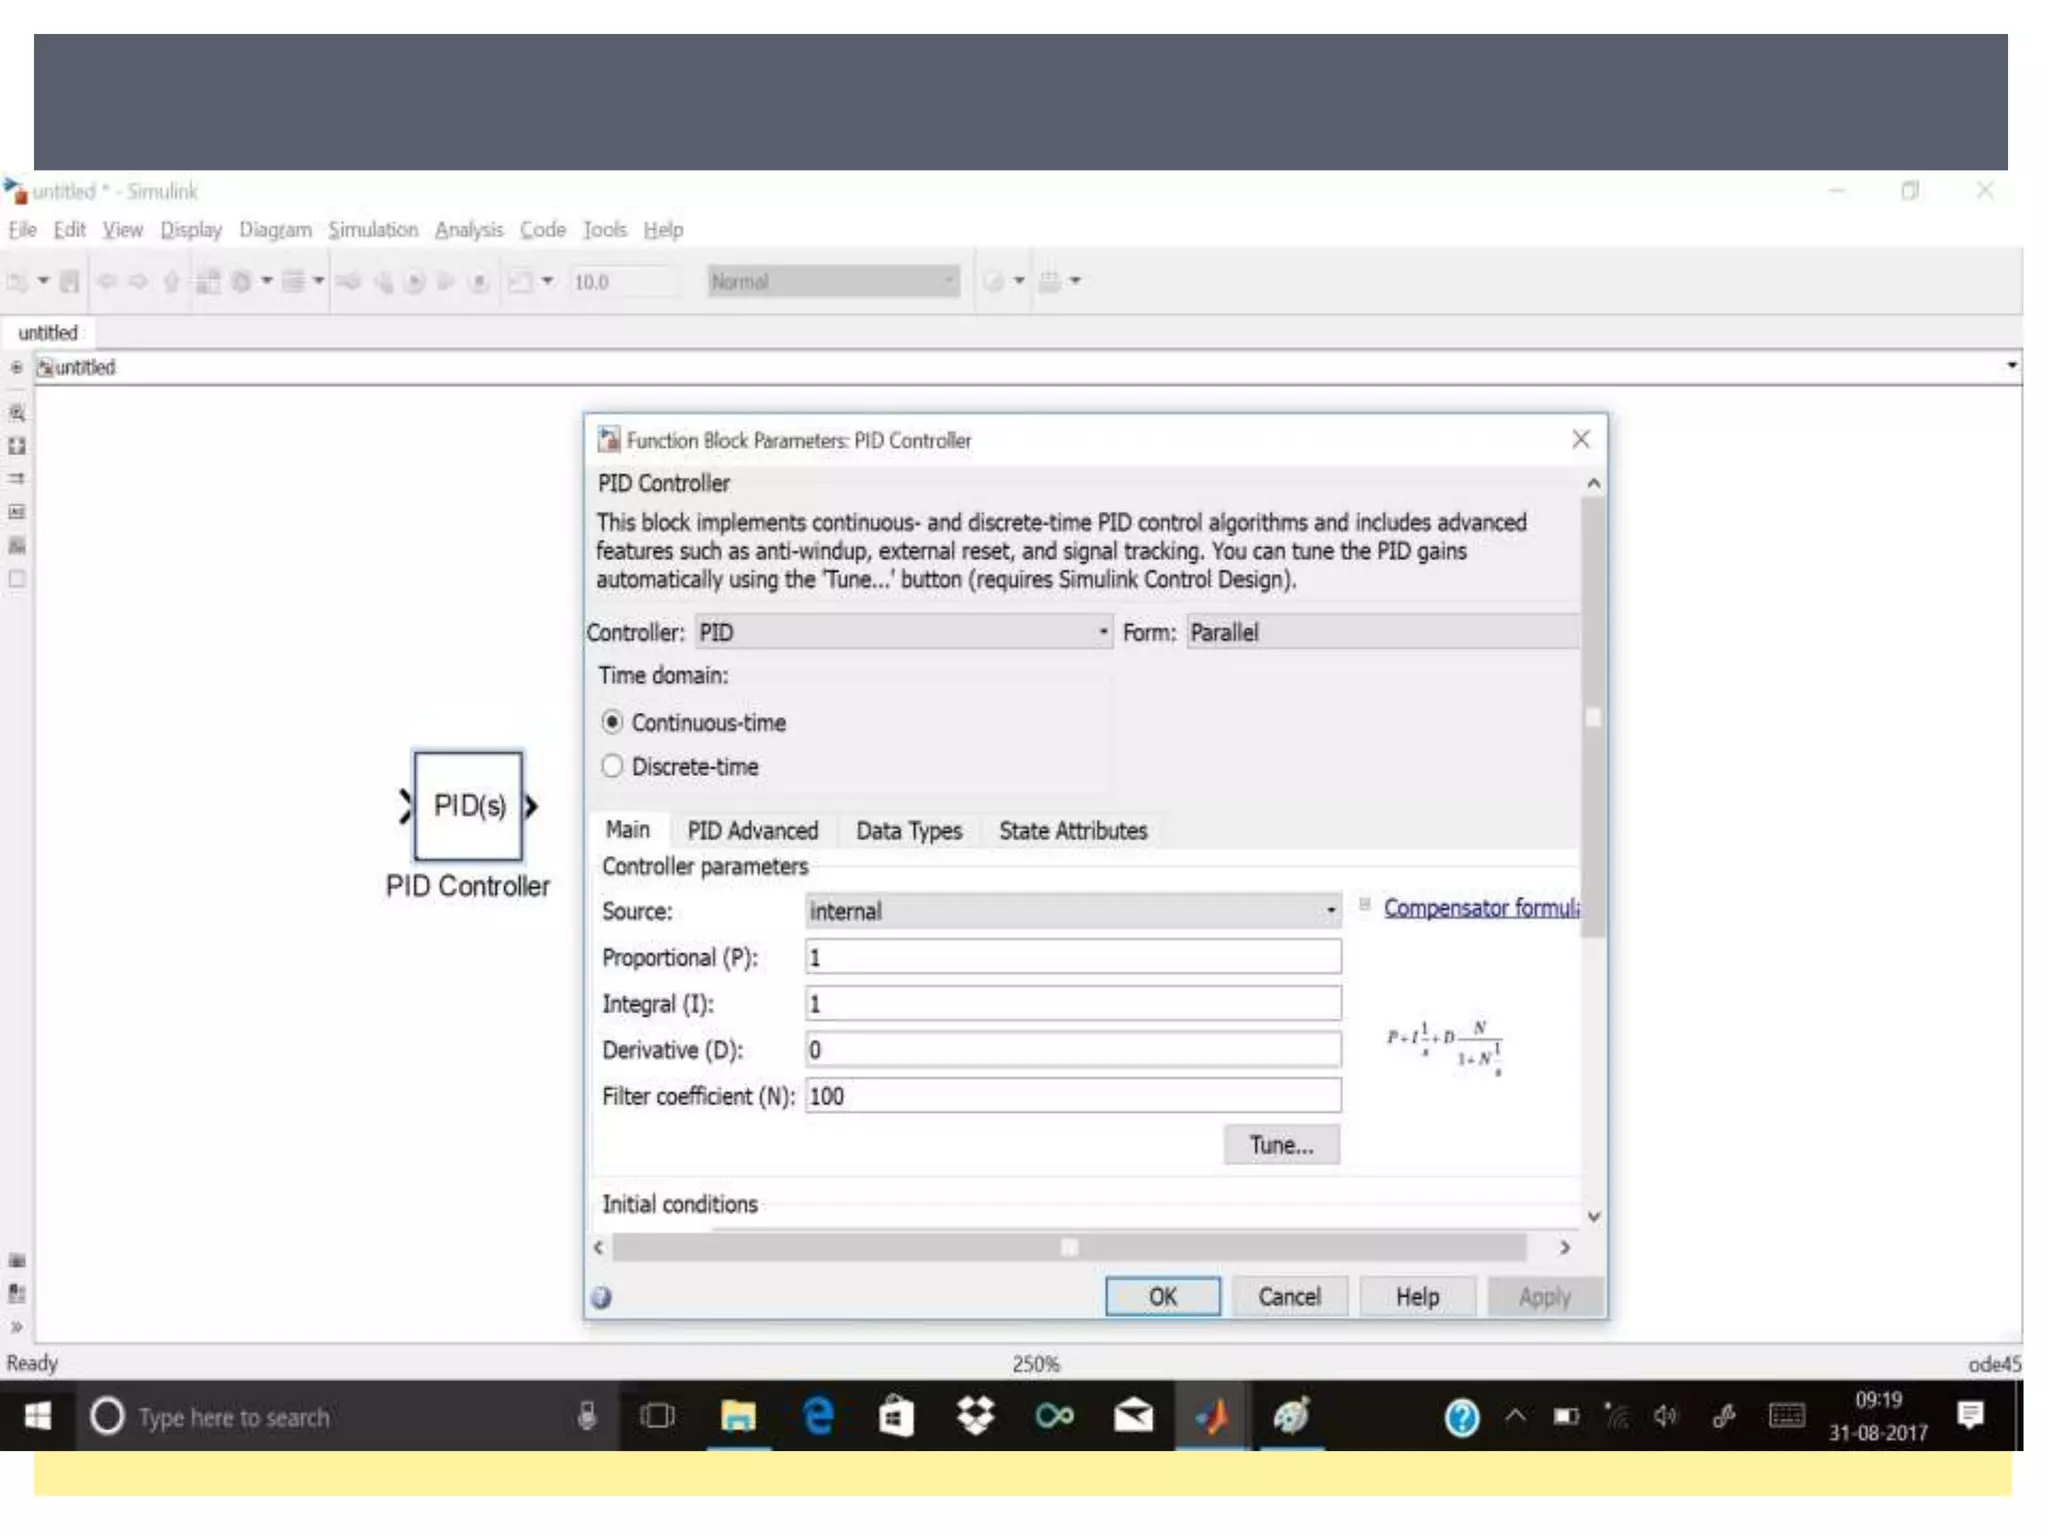Open the Source dropdown showing internal
This screenshot has height=1536, width=2048.
tap(1073, 911)
